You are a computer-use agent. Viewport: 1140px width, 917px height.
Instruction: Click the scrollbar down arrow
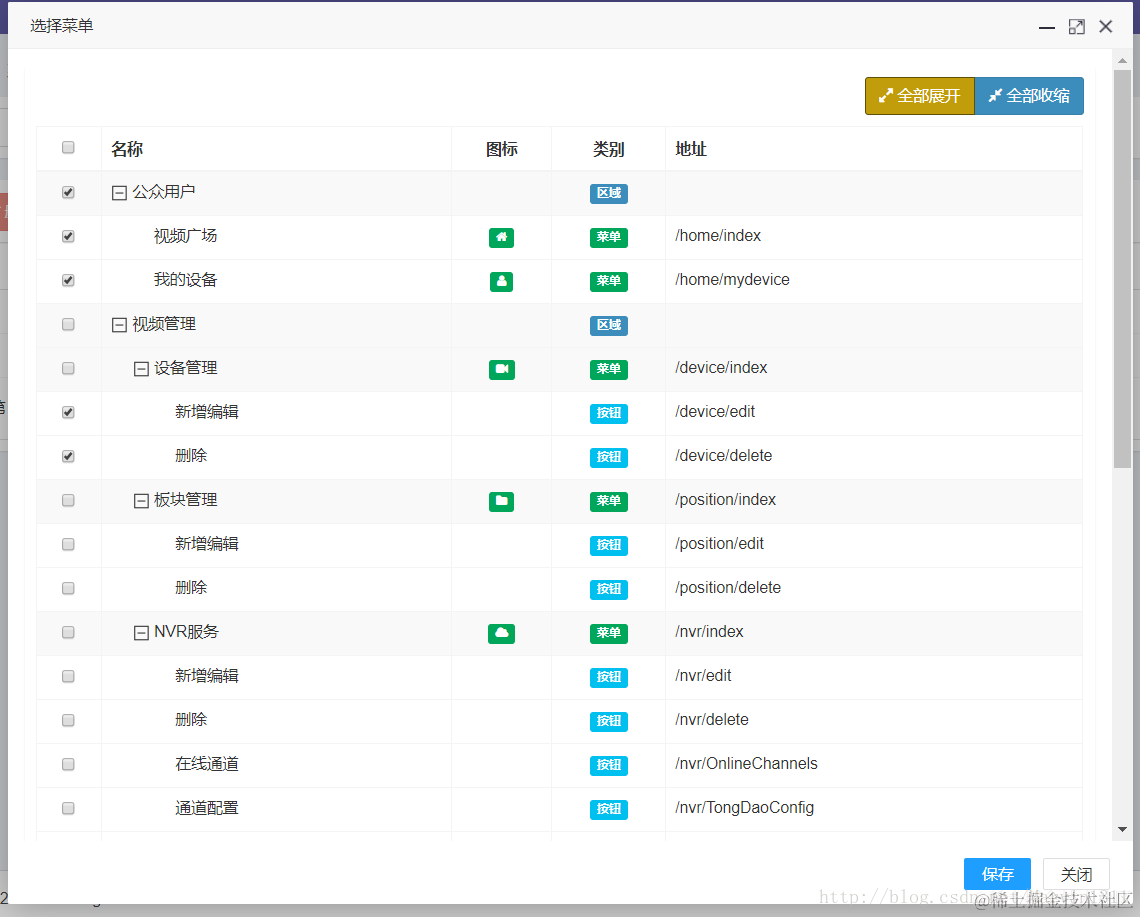[1123, 829]
